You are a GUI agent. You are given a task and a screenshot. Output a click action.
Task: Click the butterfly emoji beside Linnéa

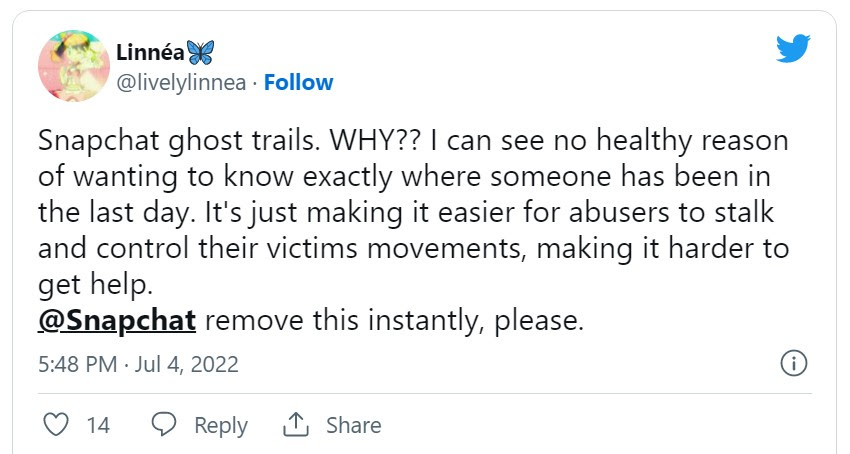point(201,52)
